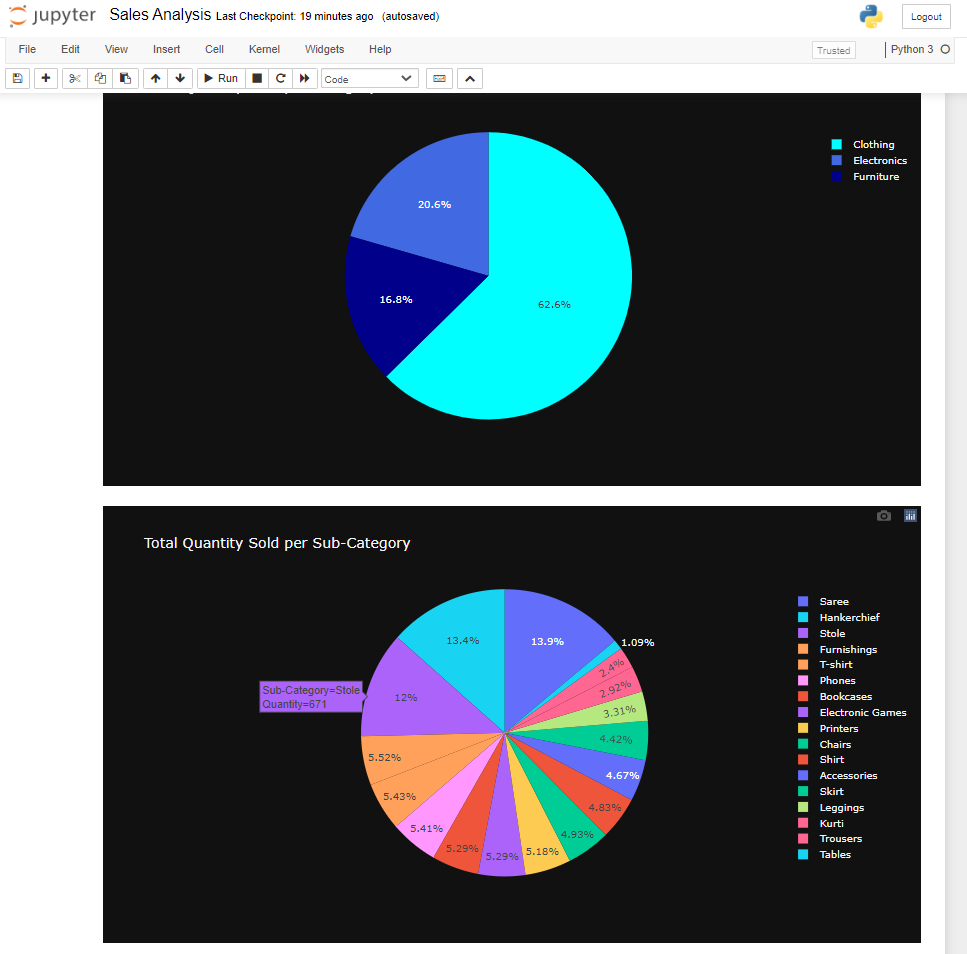Click the 'Total Quantity Sold per Sub-Category' title

[x=277, y=543]
